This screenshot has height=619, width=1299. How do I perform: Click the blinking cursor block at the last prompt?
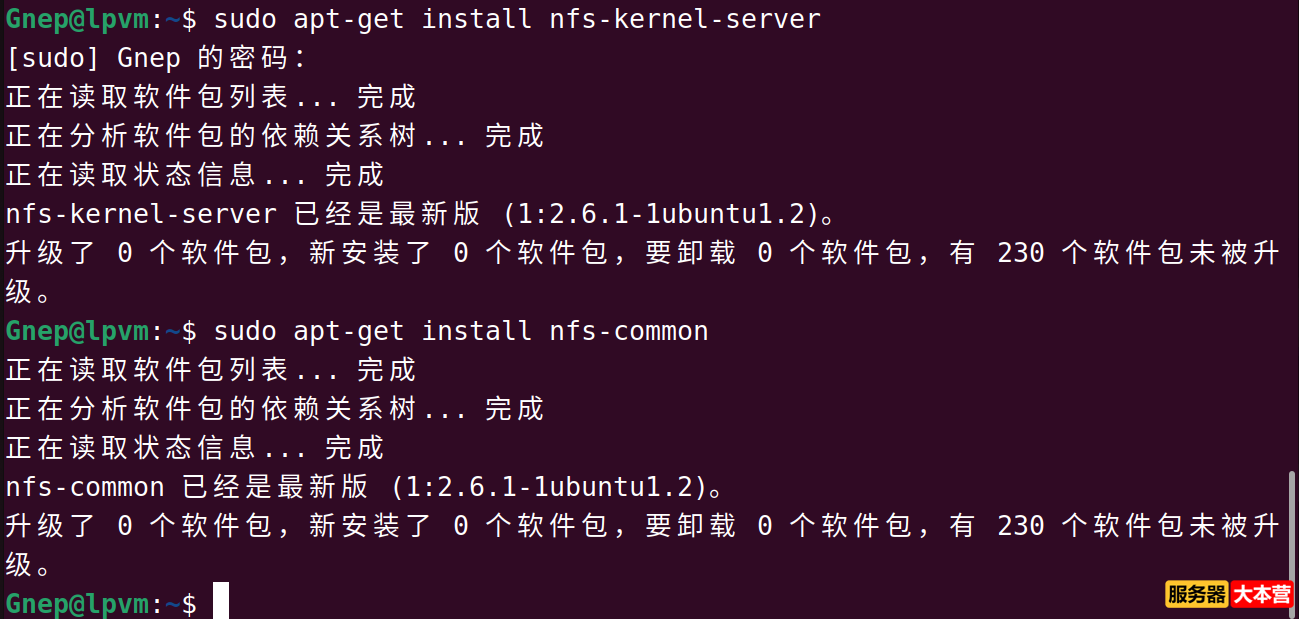[221, 601]
